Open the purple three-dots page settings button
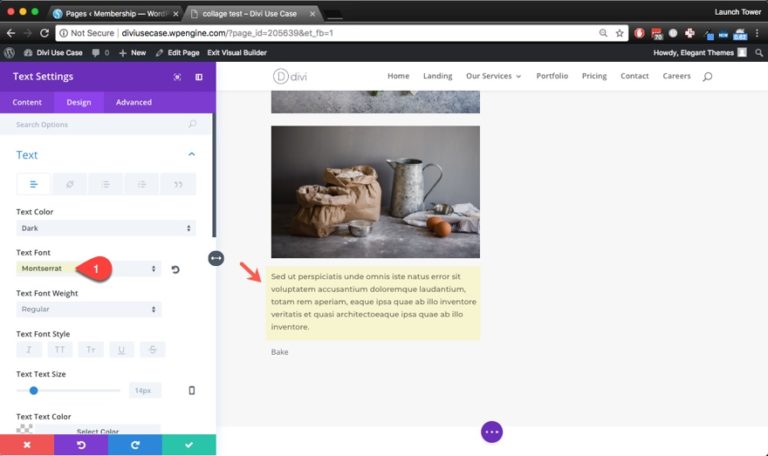The image size is (768, 456). tap(491, 431)
